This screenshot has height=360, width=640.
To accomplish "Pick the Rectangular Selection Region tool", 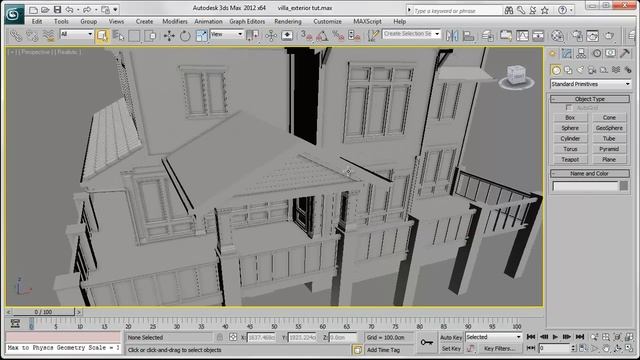I will coord(134,36).
